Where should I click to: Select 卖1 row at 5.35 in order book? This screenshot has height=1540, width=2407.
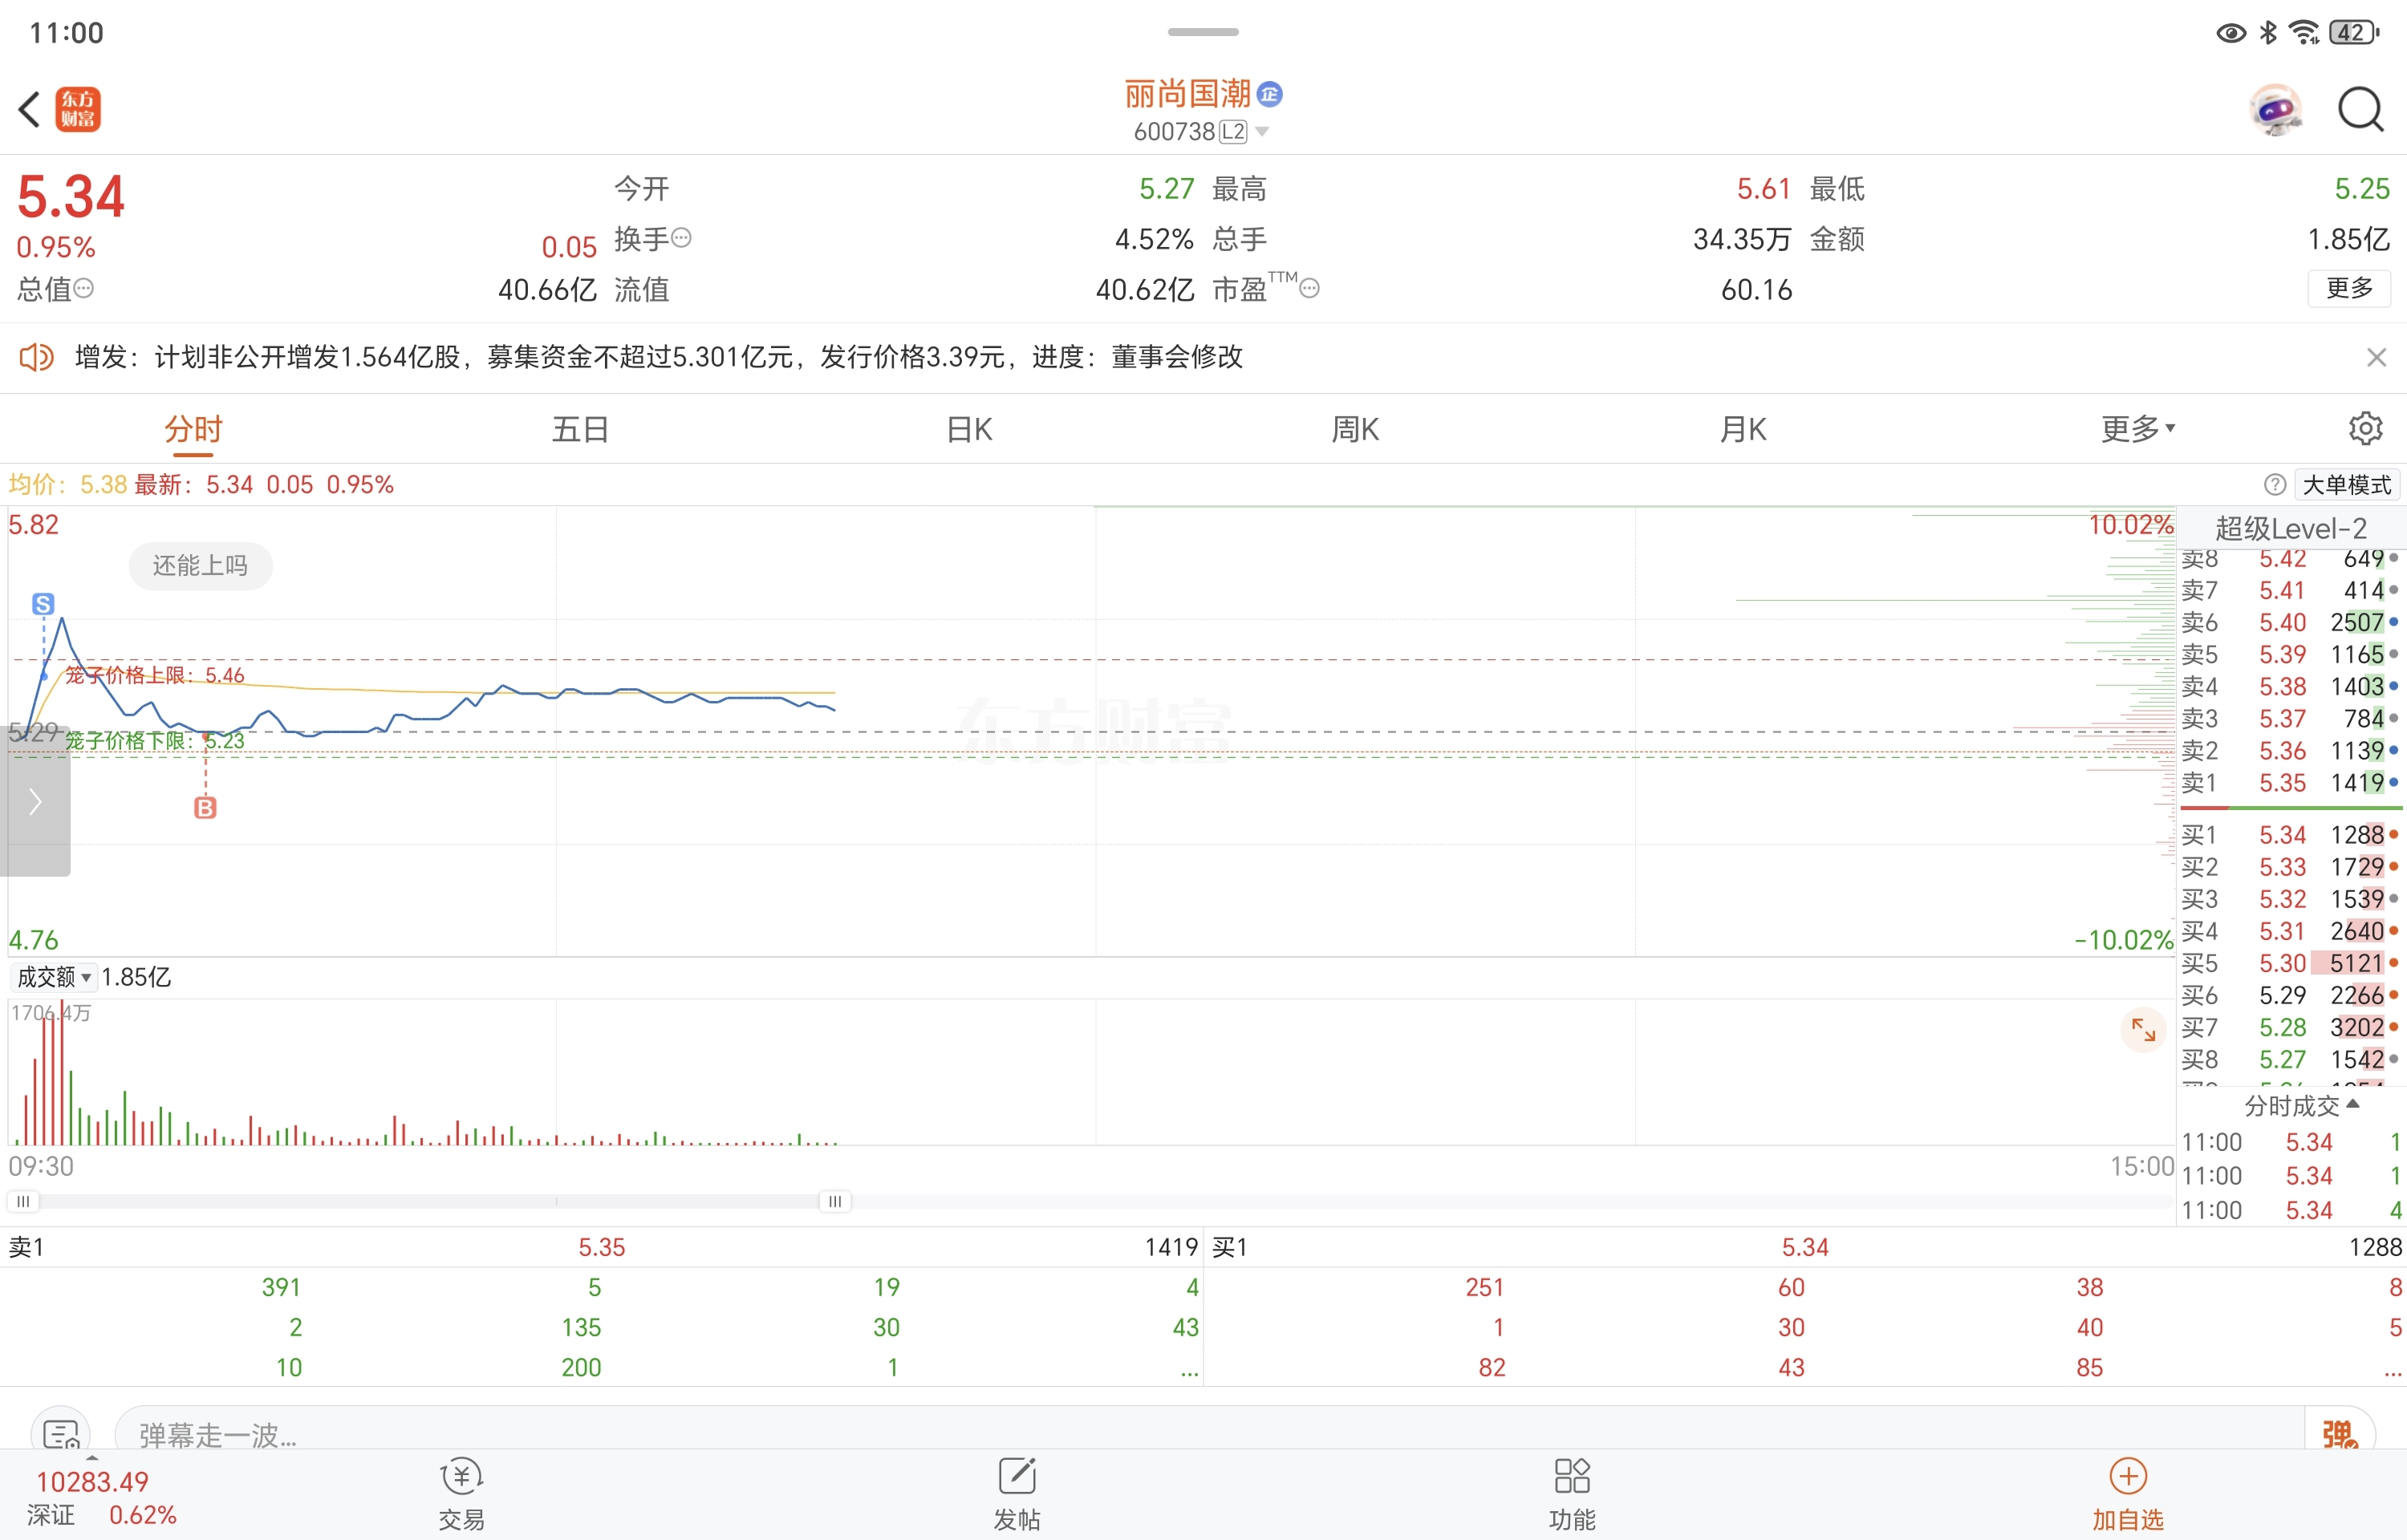(2290, 783)
